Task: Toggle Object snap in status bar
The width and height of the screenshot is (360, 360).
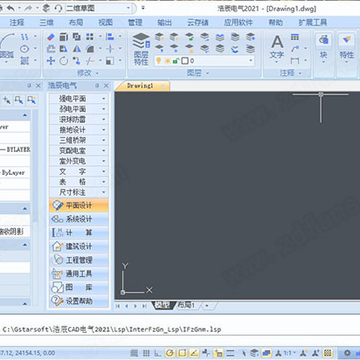Action: 182,353
